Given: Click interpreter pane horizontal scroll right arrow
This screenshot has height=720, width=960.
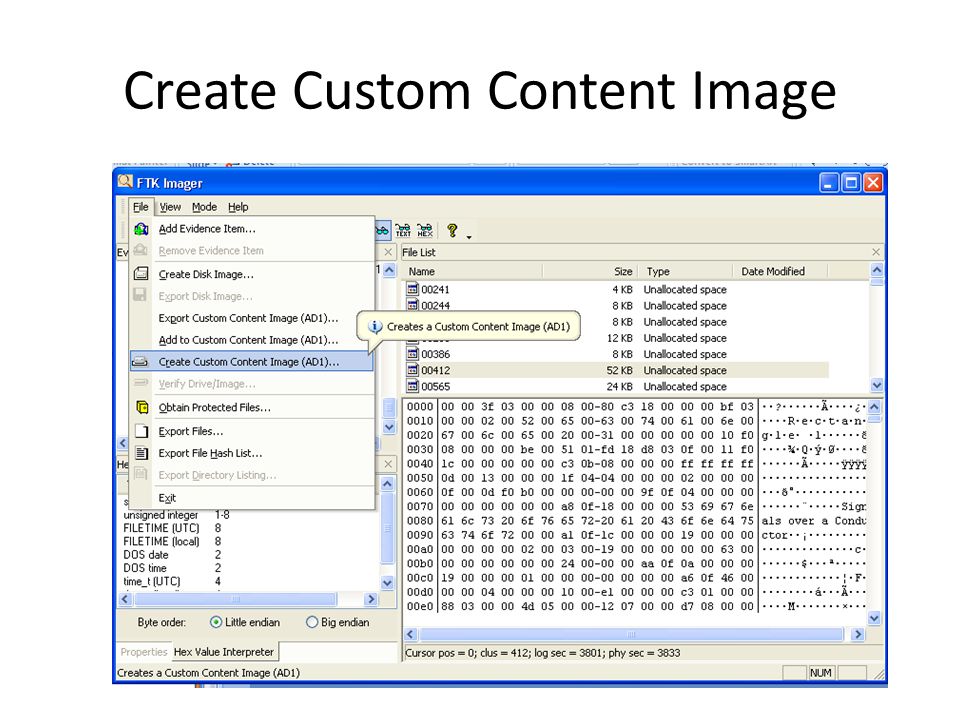Looking at the screenshot, I should [371, 599].
